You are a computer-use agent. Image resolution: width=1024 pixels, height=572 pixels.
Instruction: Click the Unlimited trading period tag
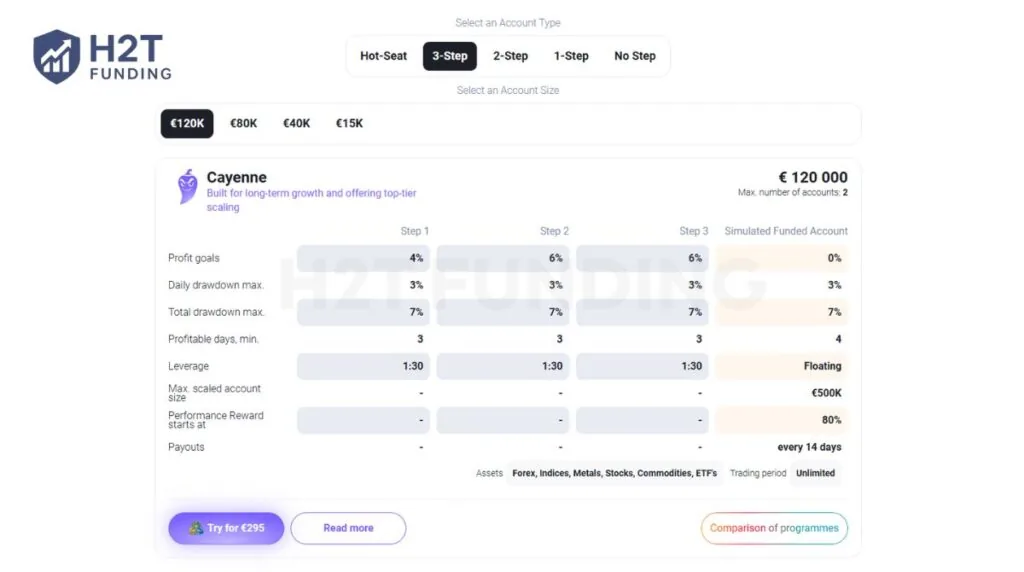(x=815, y=473)
